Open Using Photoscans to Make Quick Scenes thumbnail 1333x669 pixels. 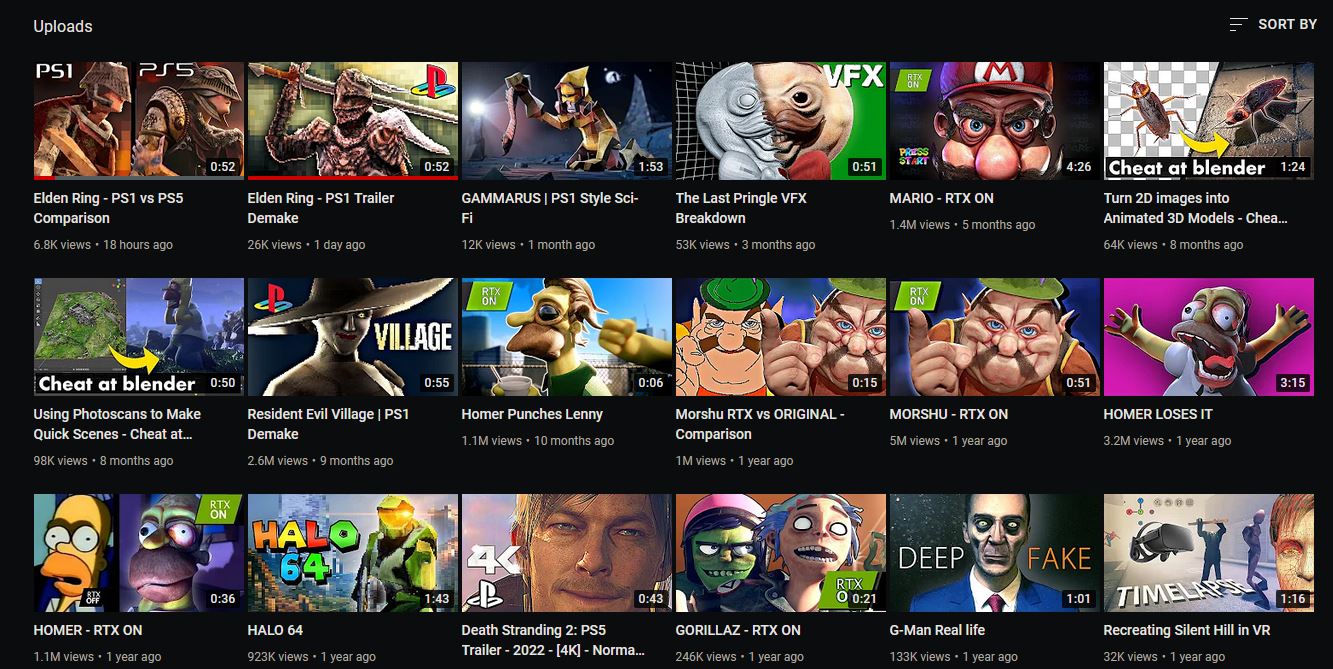138,336
